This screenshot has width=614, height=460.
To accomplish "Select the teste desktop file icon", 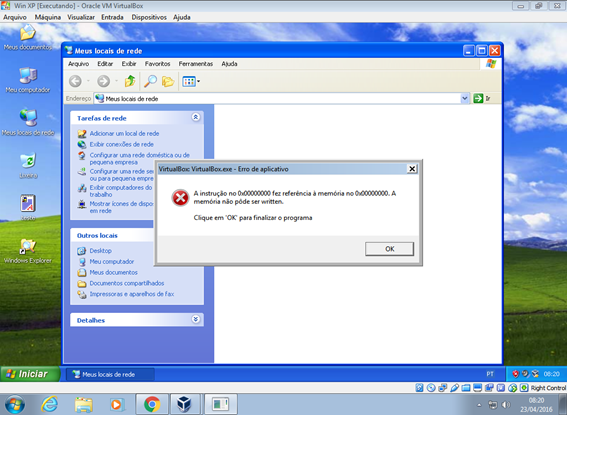I will (x=28, y=207).
